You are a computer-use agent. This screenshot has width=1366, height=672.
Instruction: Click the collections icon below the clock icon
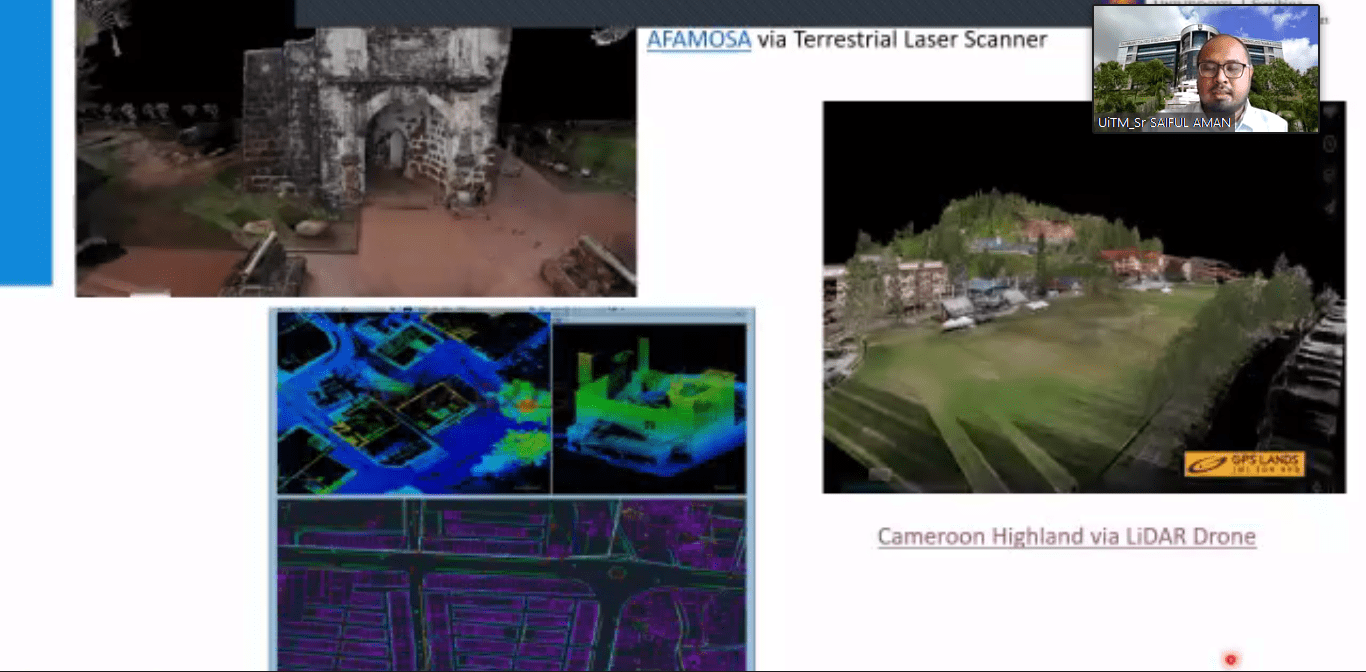pos(1331,176)
